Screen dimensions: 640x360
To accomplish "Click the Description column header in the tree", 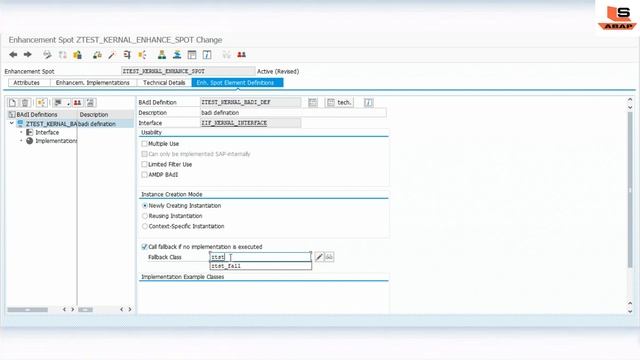I will (105, 115).
